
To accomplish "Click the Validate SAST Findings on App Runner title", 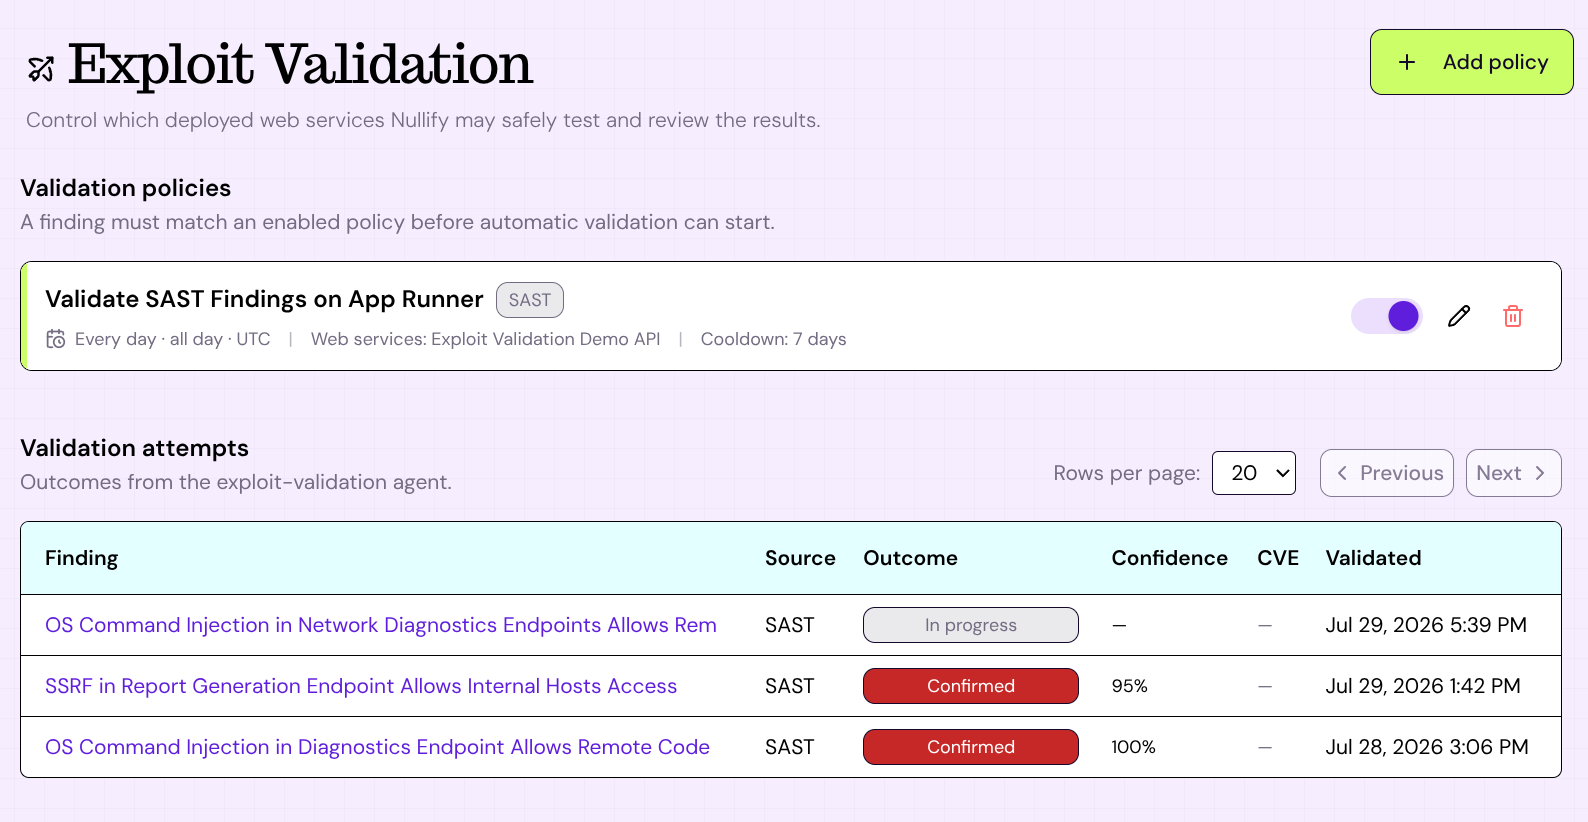I will click(264, 299).
